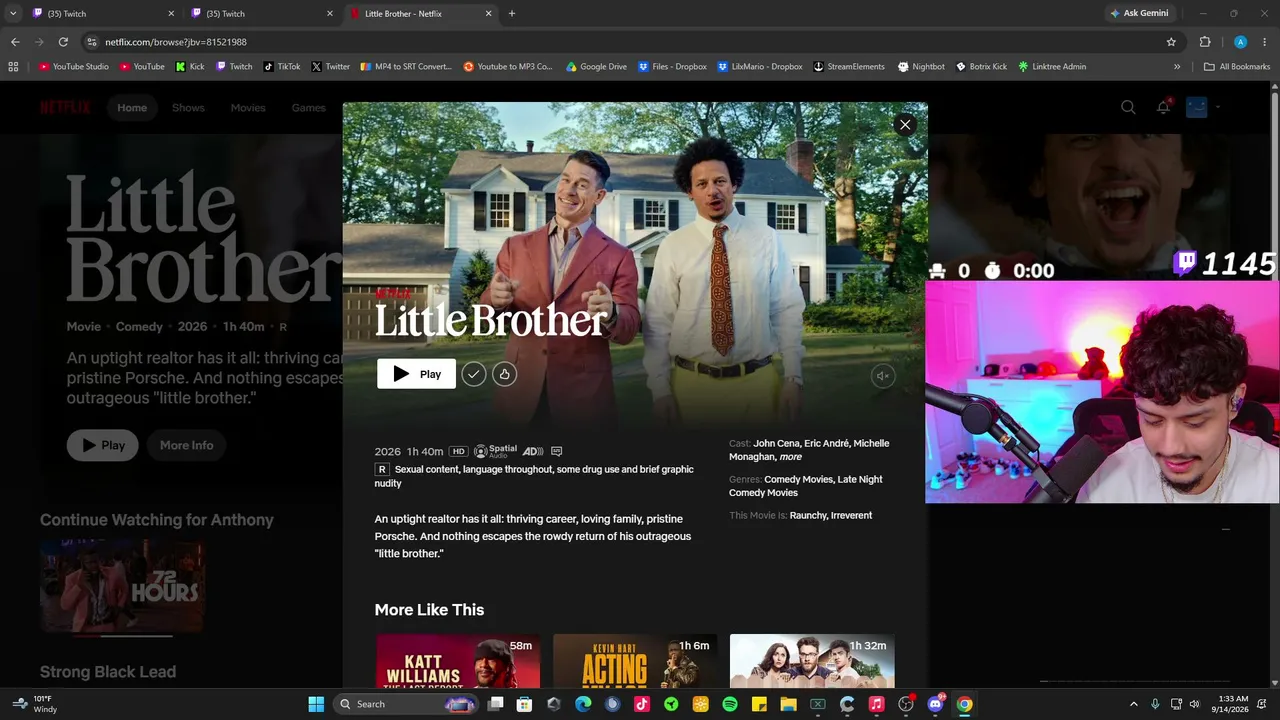
Task: Open the Chrome extensions puzzle icon
Action: (x=1205, y=42)
